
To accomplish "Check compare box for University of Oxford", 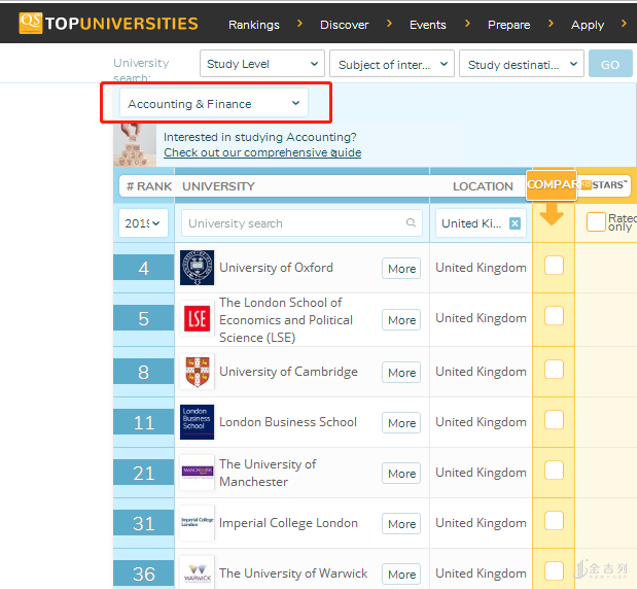I will tap(554, 265).
